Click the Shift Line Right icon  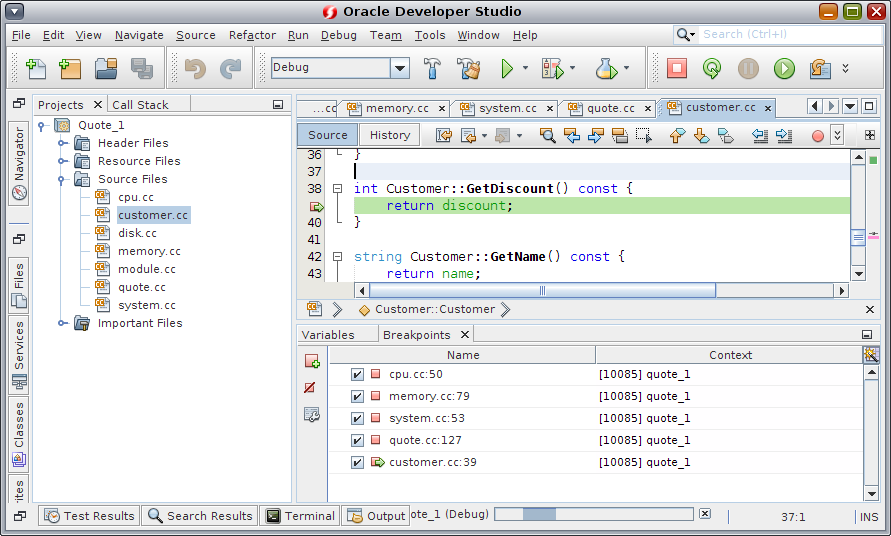[x=784, y=135]
